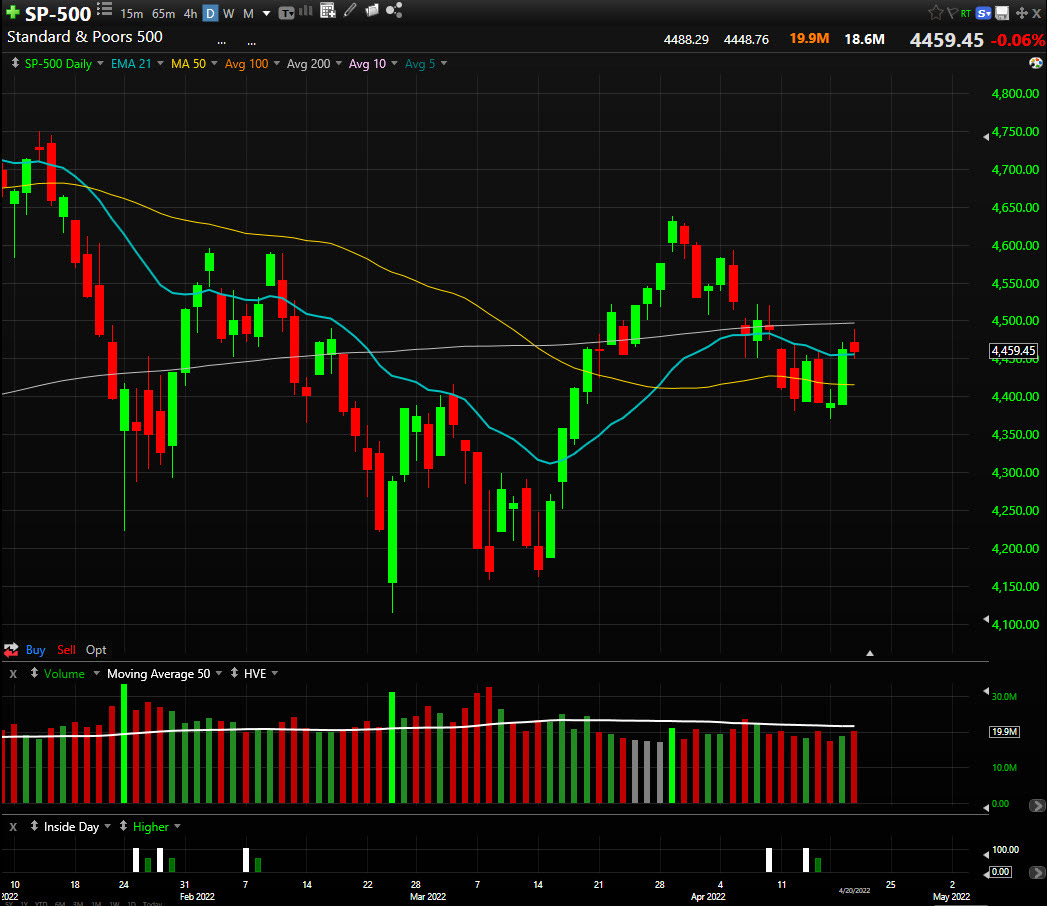Expand the MA 50 indicator dropdown

(x=214, y=63)
